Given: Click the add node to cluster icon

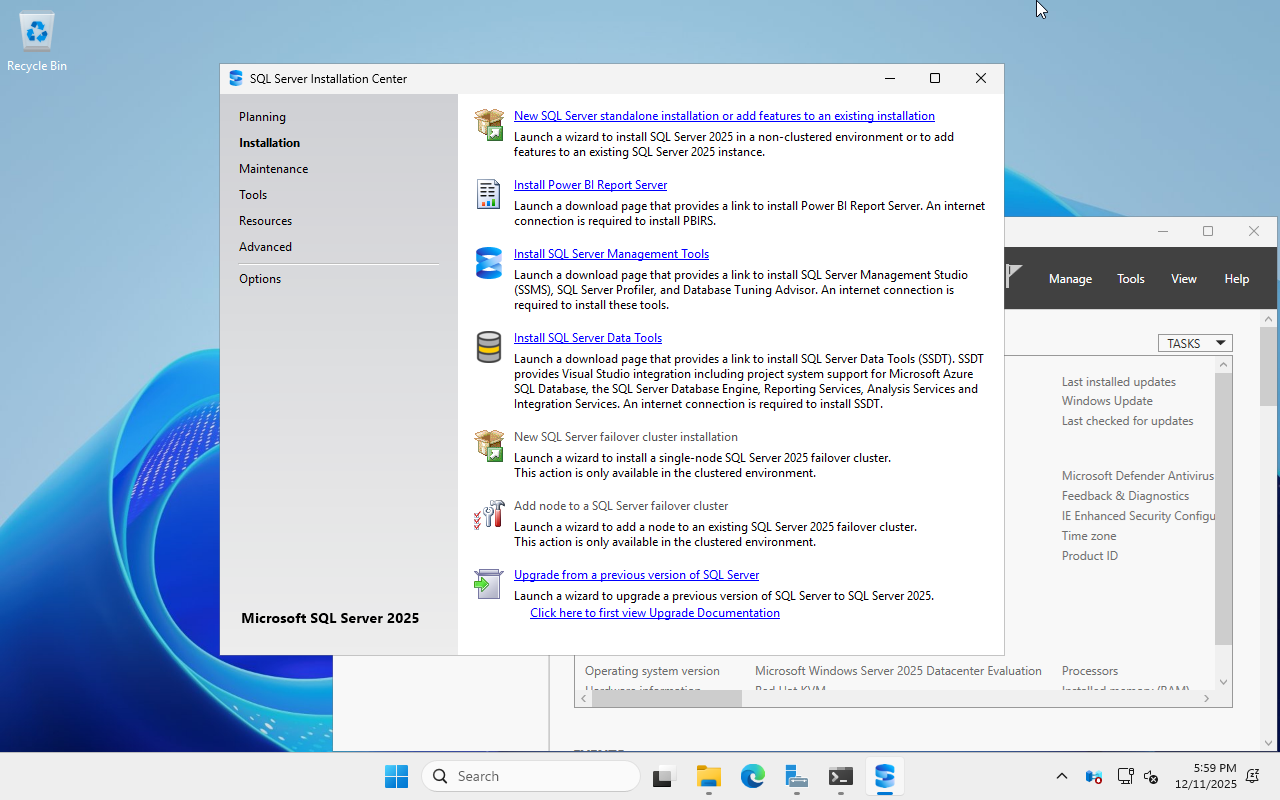Looking at the screenshot, I should coord(489,515).
